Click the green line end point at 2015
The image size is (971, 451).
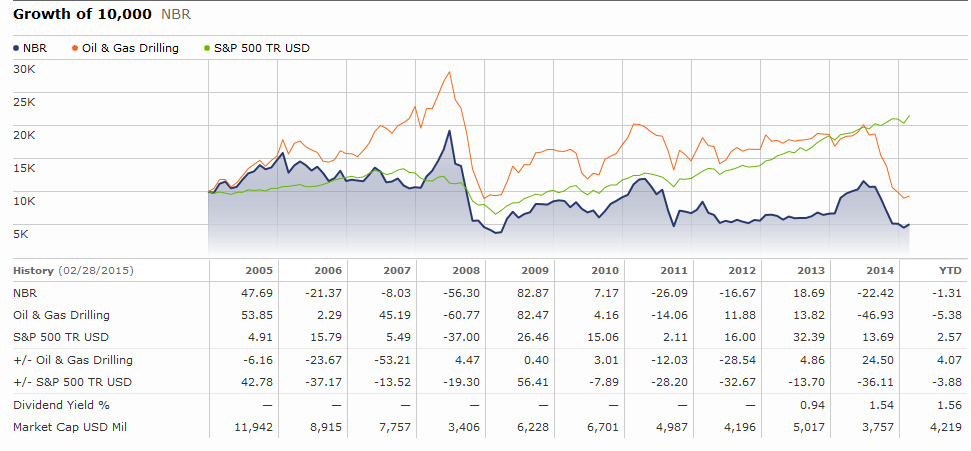click(908, 116)
